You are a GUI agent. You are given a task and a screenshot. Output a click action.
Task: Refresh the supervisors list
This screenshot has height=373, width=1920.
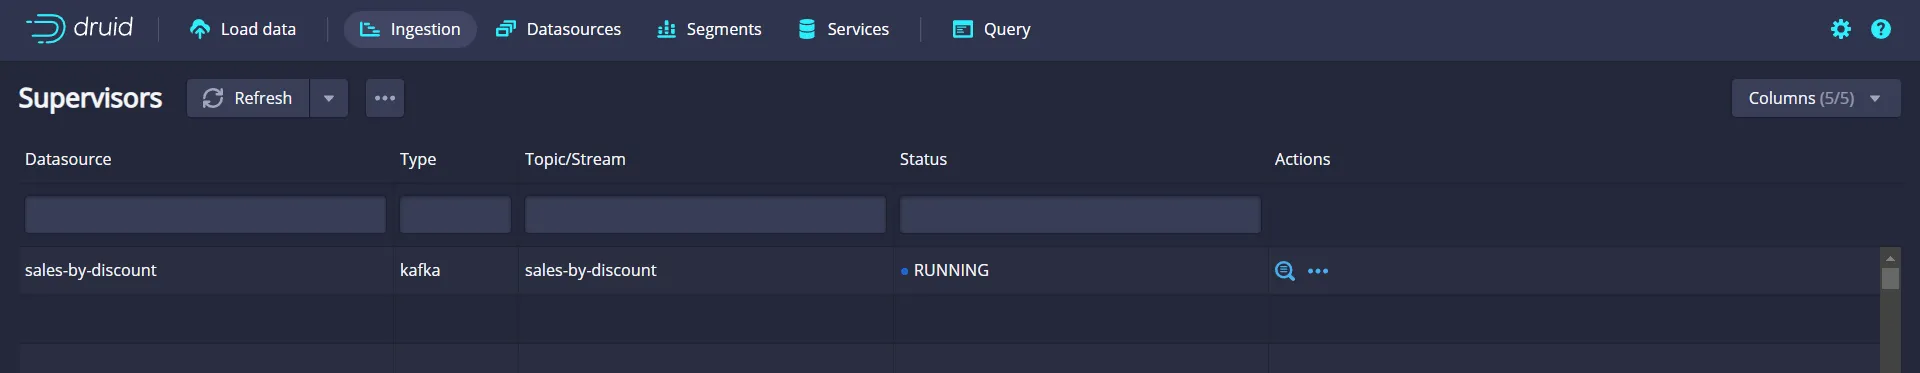click(248, 98)
